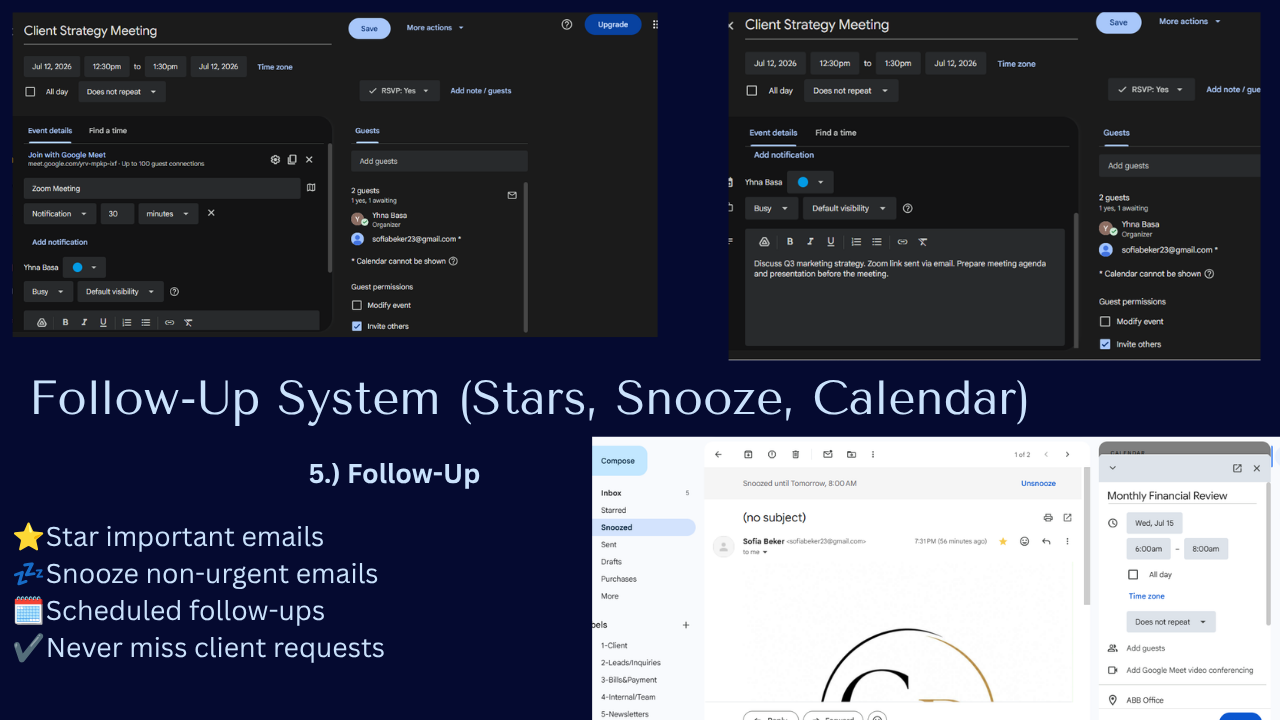Screen dimensions: 1280x720
Task: Remove formatting in right calendar description toolbar
Action: [923, 241]
